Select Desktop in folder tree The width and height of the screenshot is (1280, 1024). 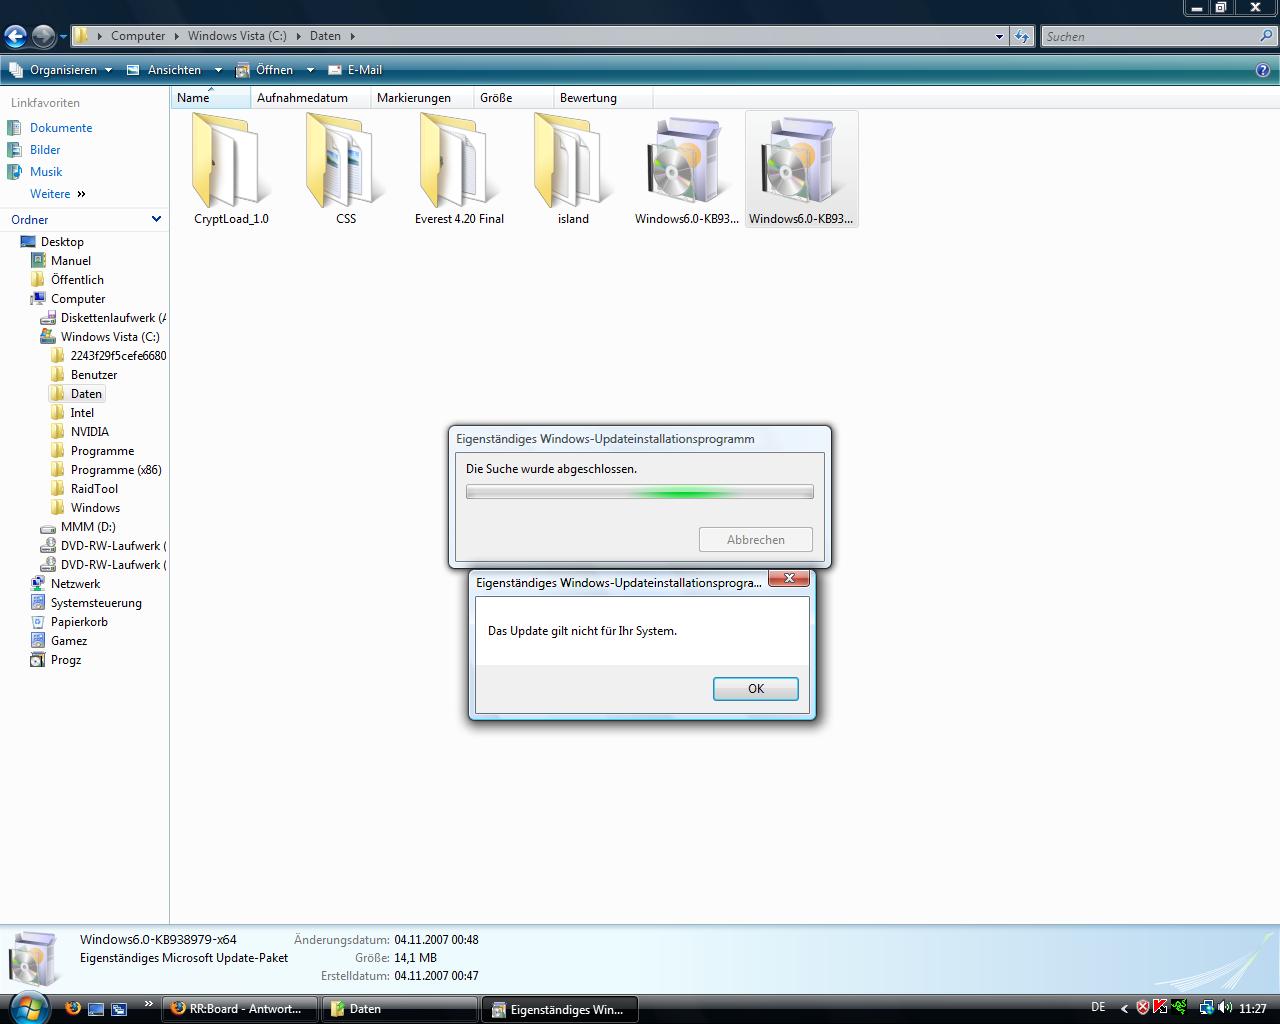pos(62,242)
